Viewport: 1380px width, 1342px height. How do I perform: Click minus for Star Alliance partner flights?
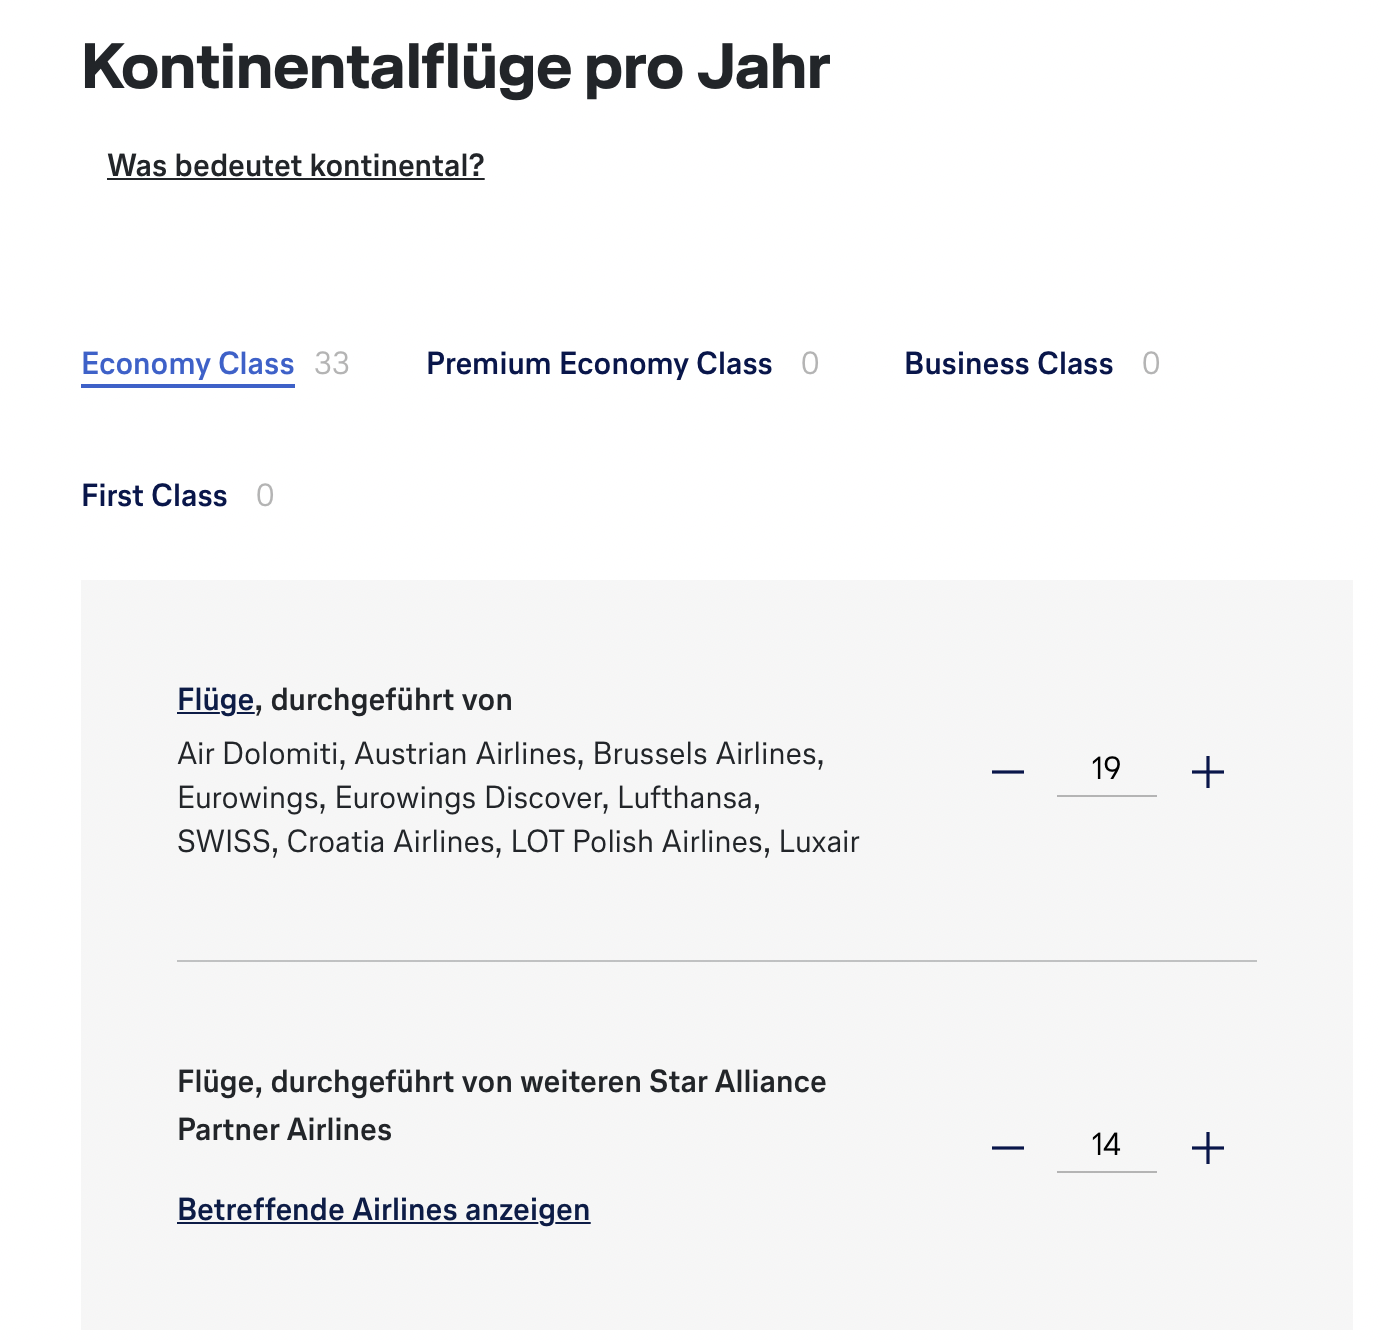pyautogui.click(x=1008, y=1148)
